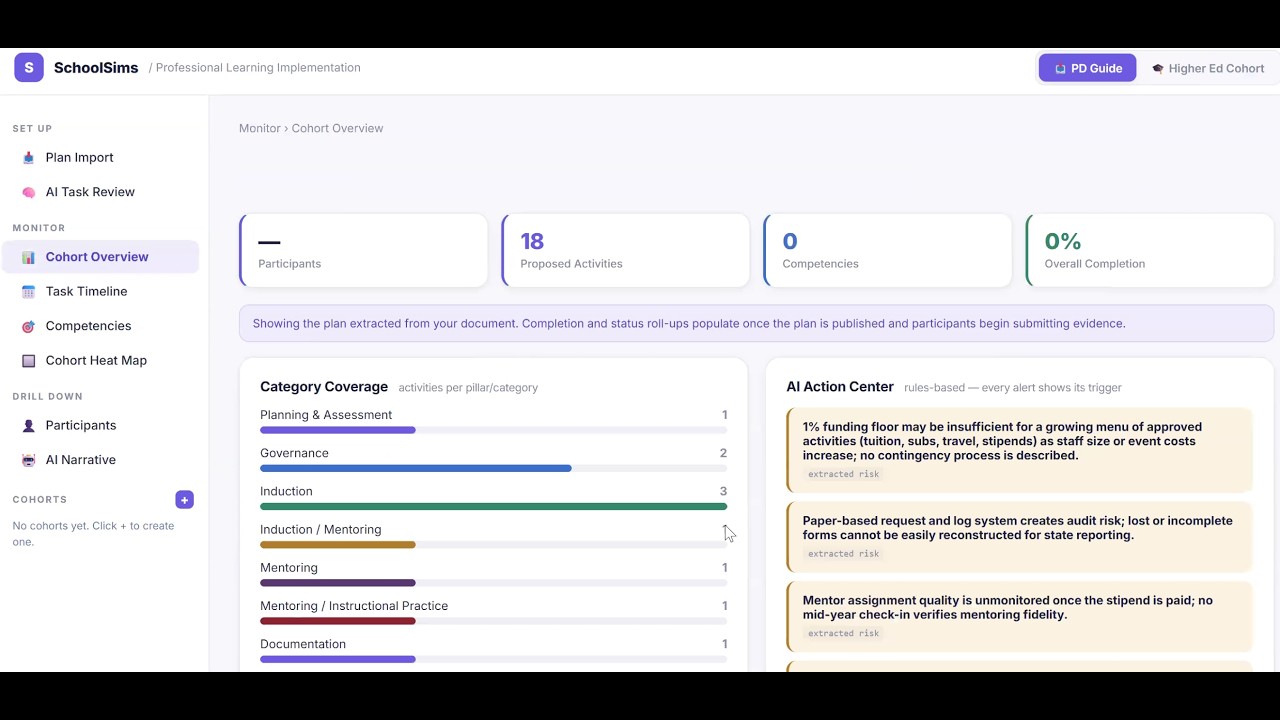The height and width of the screenshot is (720, 1280).
Task: Select the 1% funding floor risk alert
Action: pos(1019,450)
